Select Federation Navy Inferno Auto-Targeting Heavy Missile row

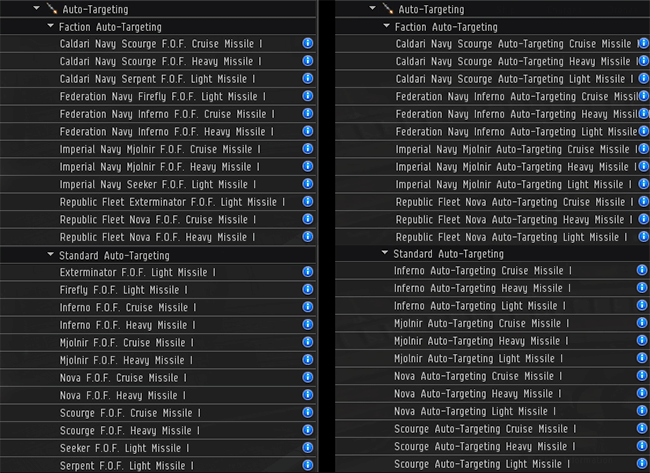pos(492,114)
